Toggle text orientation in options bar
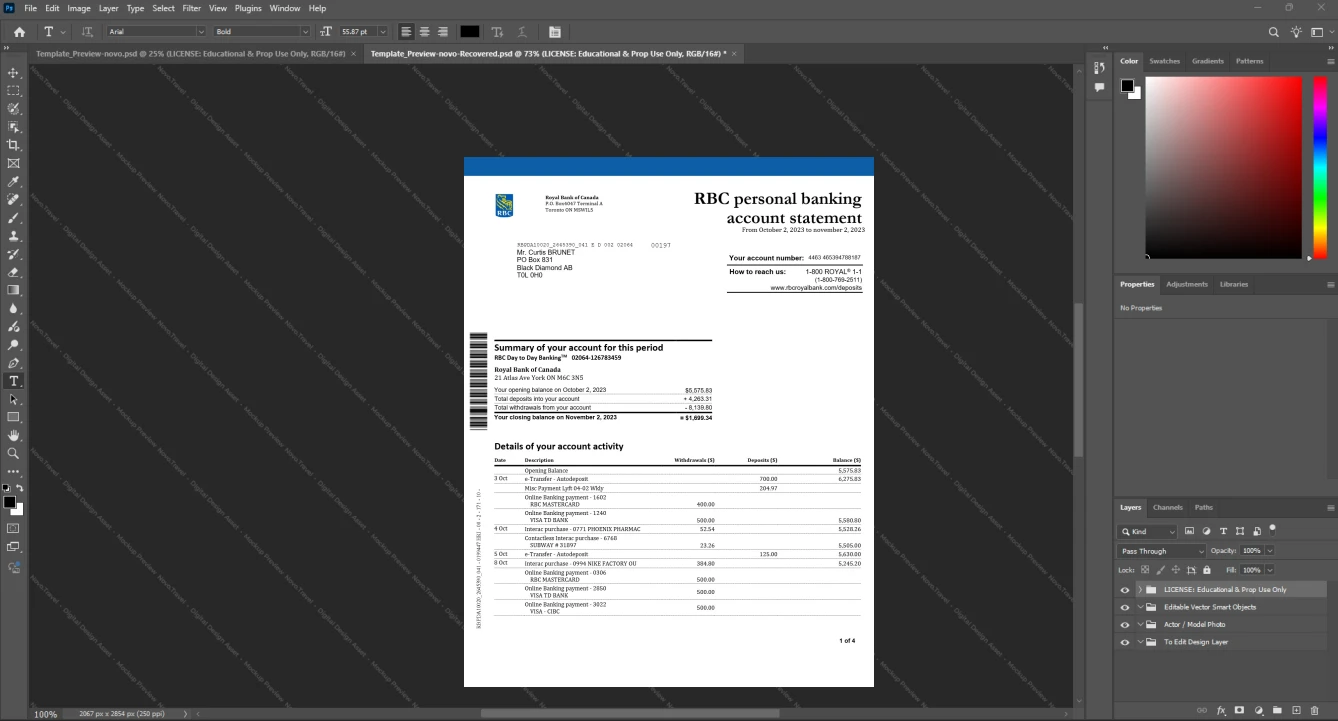 coord(87,32)
